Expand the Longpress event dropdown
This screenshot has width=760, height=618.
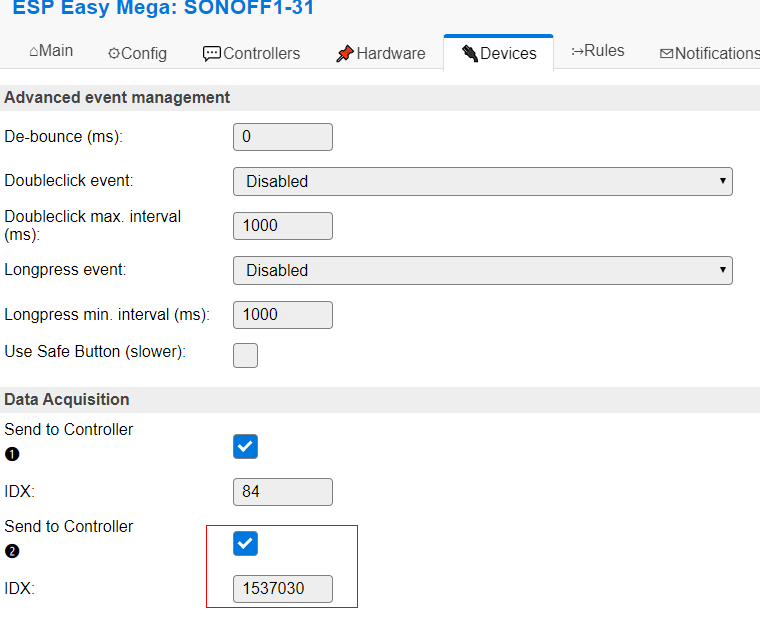[x=483, y=270]
